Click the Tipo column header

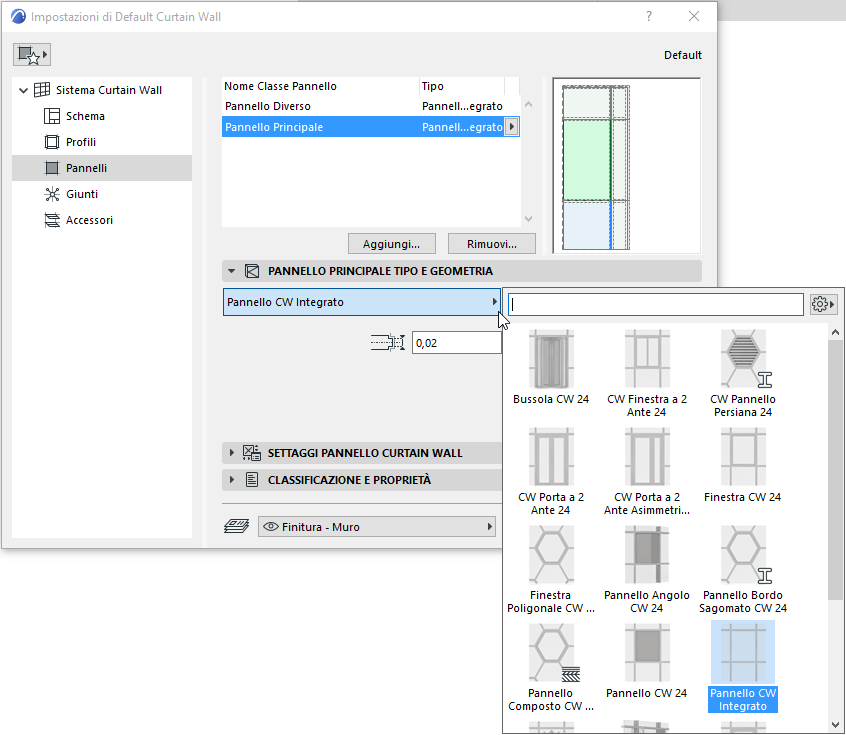tap(462, 86)
